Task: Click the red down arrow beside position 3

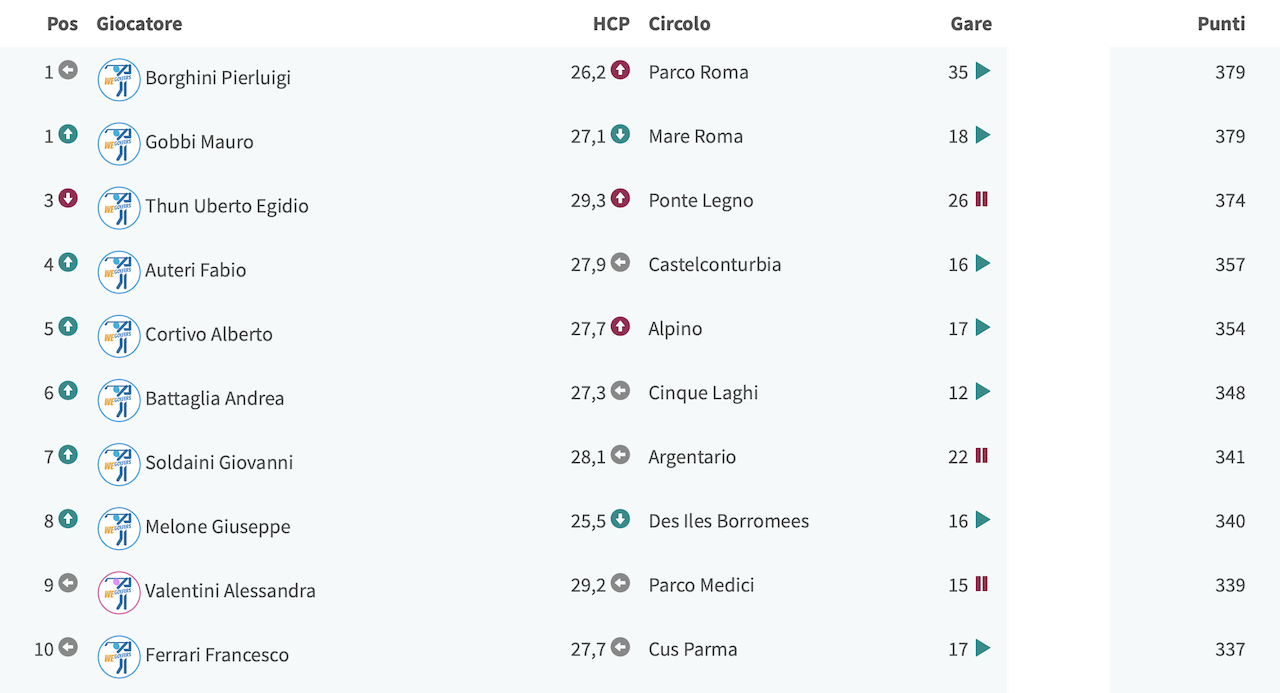Action: coord(68,198)
